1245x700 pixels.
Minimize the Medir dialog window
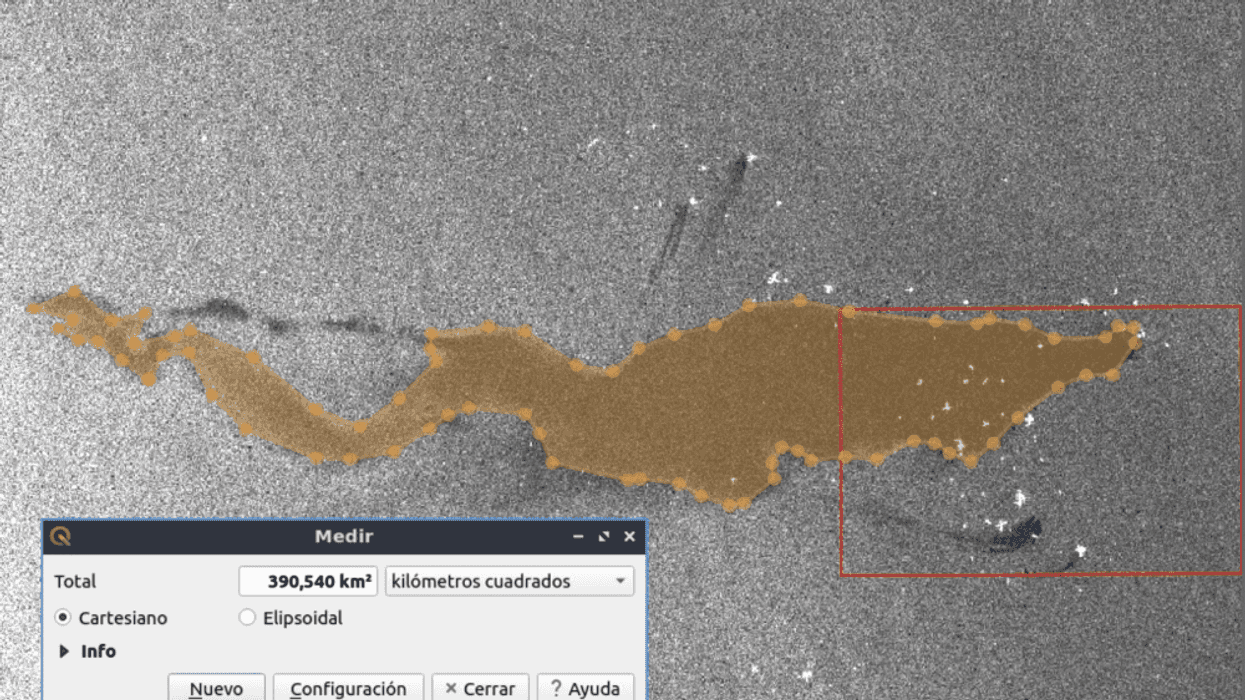578,537
